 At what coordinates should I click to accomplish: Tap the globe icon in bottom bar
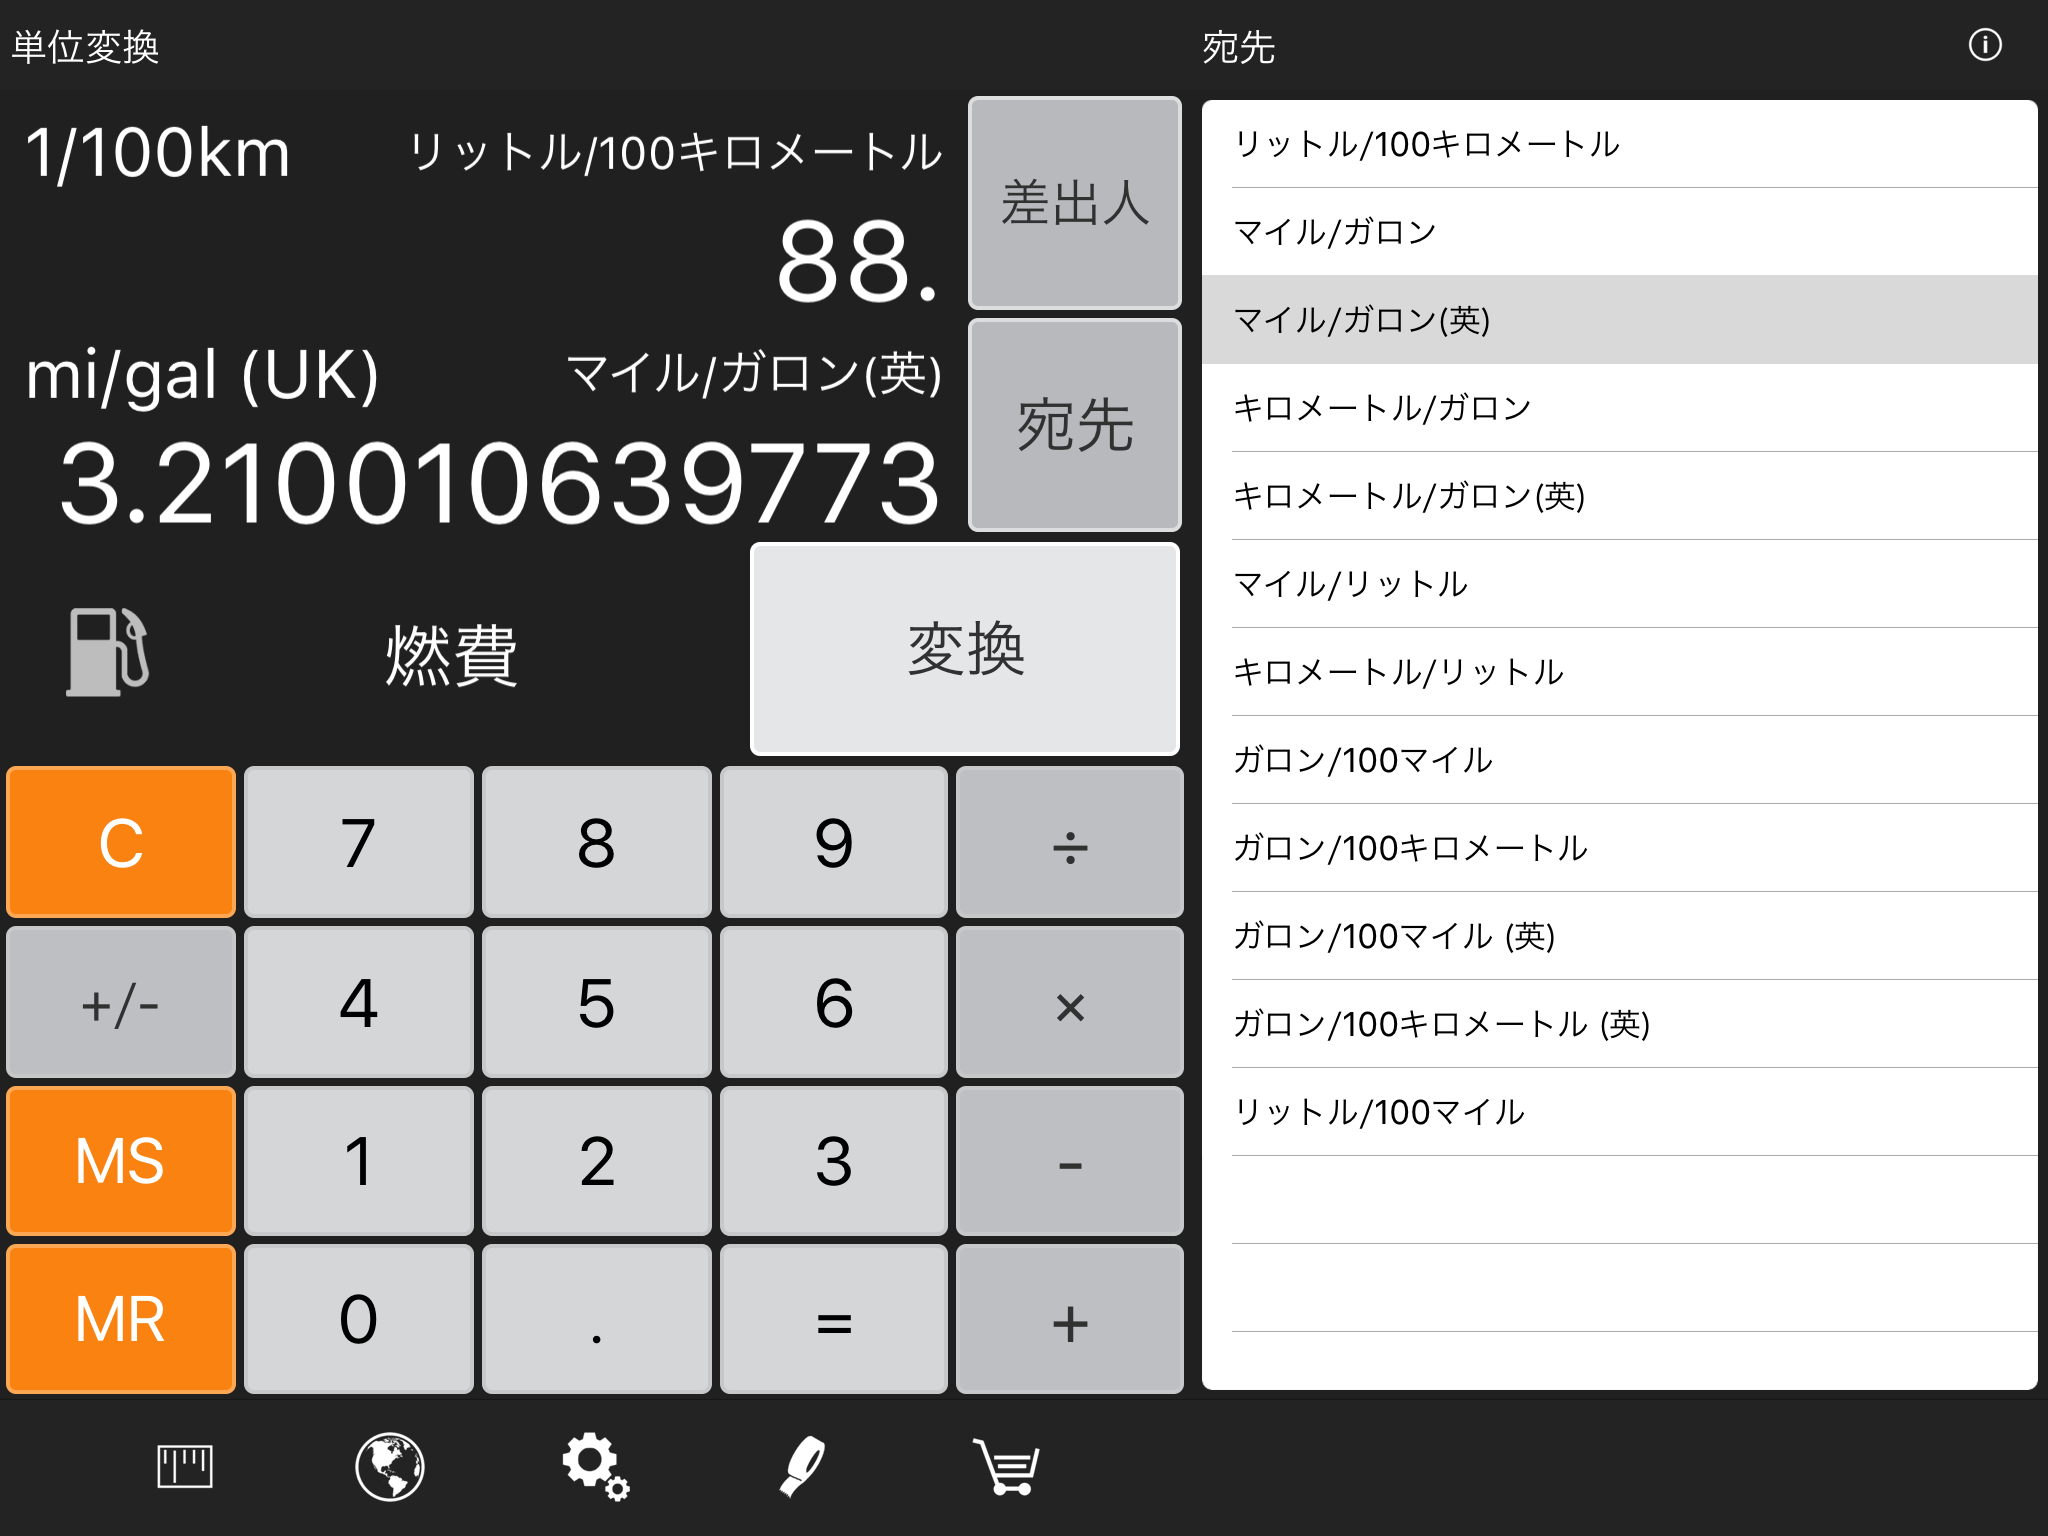pos(390,1467)
